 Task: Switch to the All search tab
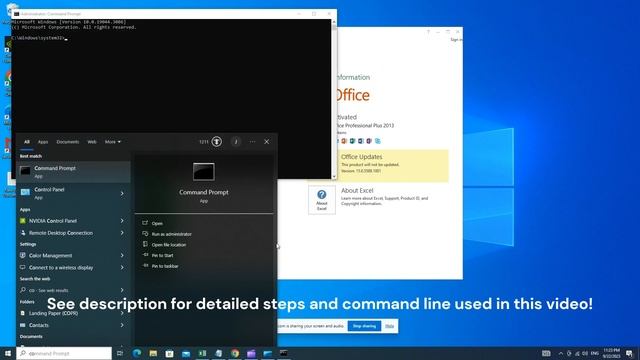click(27, 142)
